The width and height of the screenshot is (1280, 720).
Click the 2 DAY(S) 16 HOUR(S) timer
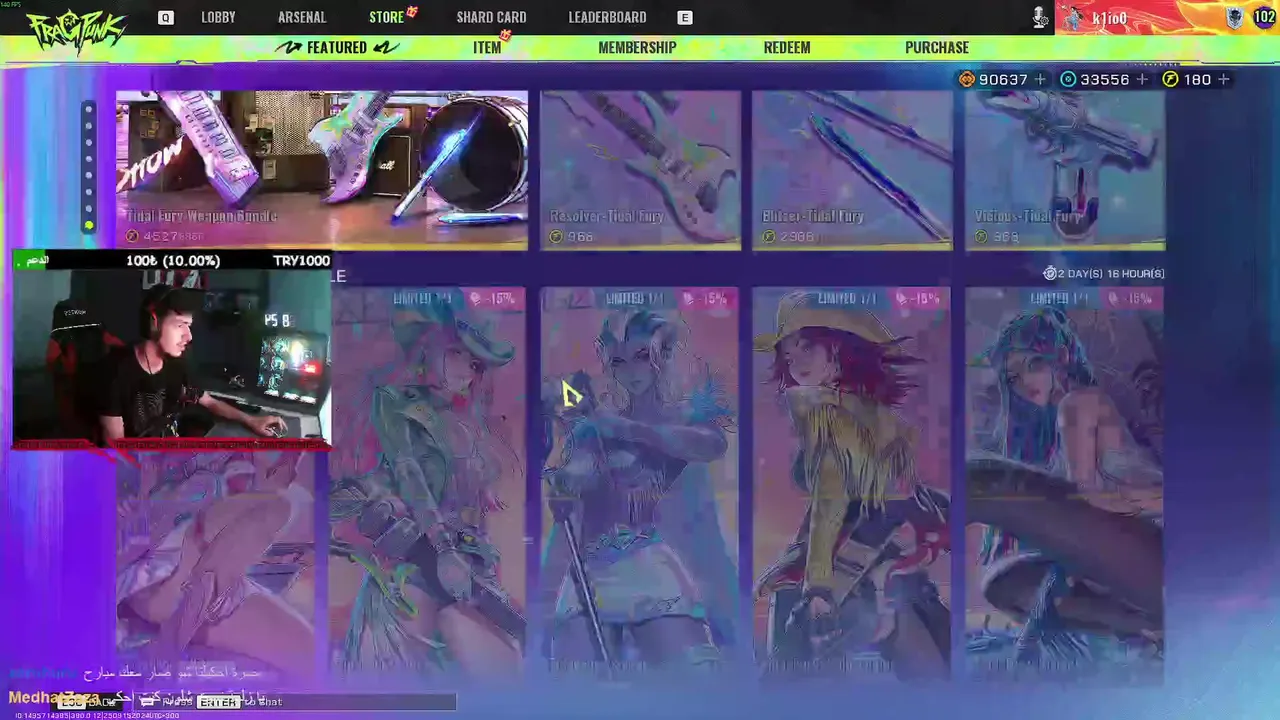click(1104, 273)
